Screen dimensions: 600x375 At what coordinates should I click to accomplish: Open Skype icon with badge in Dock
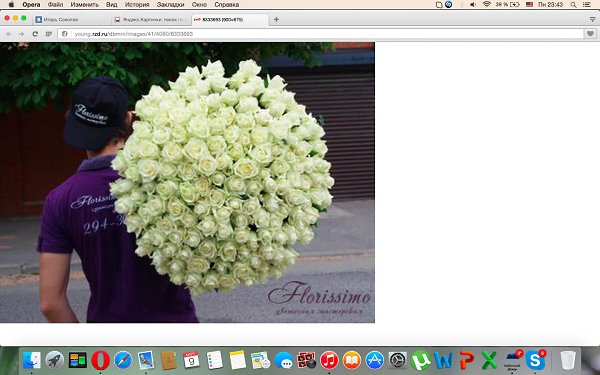(535, 360)
